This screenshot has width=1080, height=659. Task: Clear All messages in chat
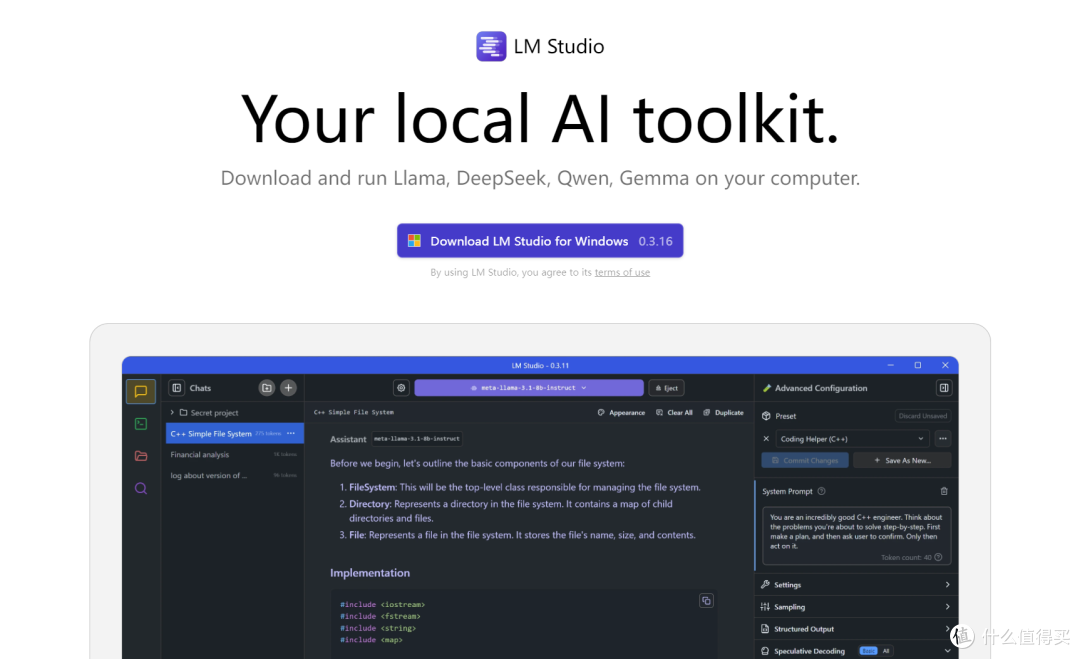click(674, 412)
